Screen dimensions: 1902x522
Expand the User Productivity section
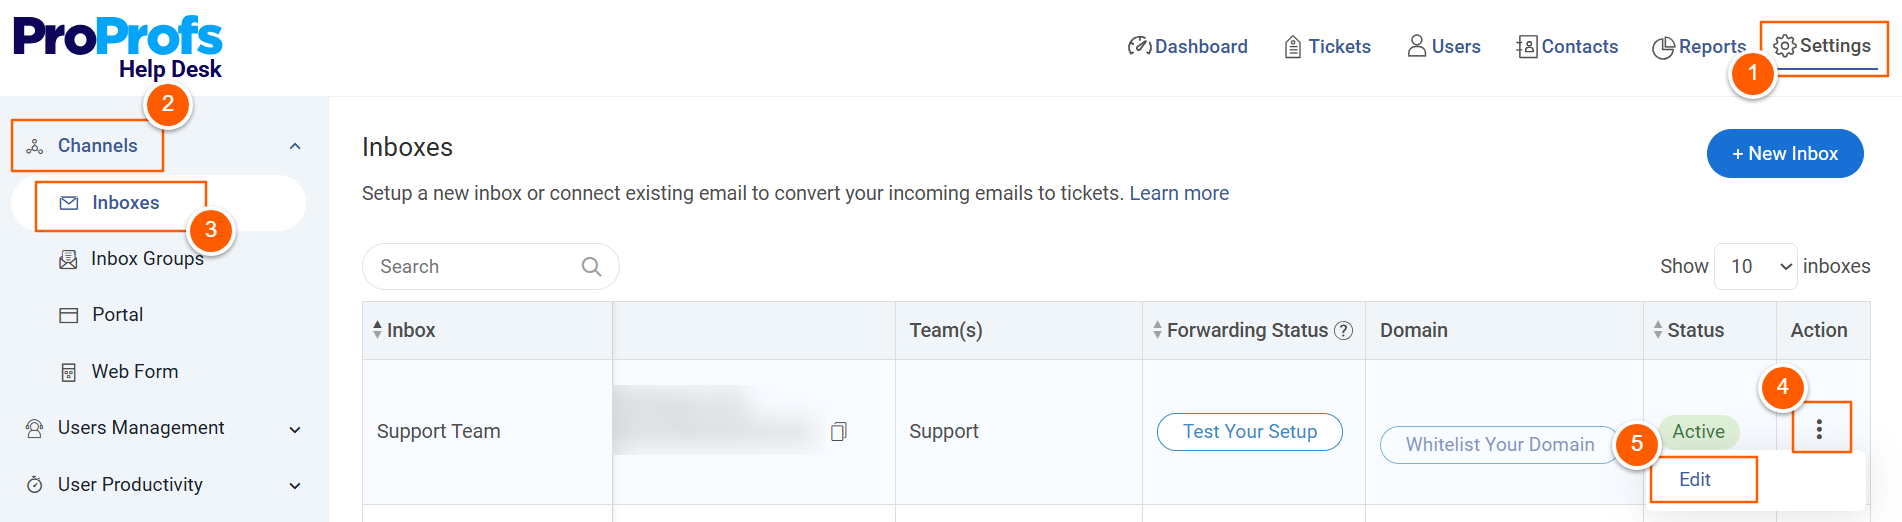tap(295, 486)
